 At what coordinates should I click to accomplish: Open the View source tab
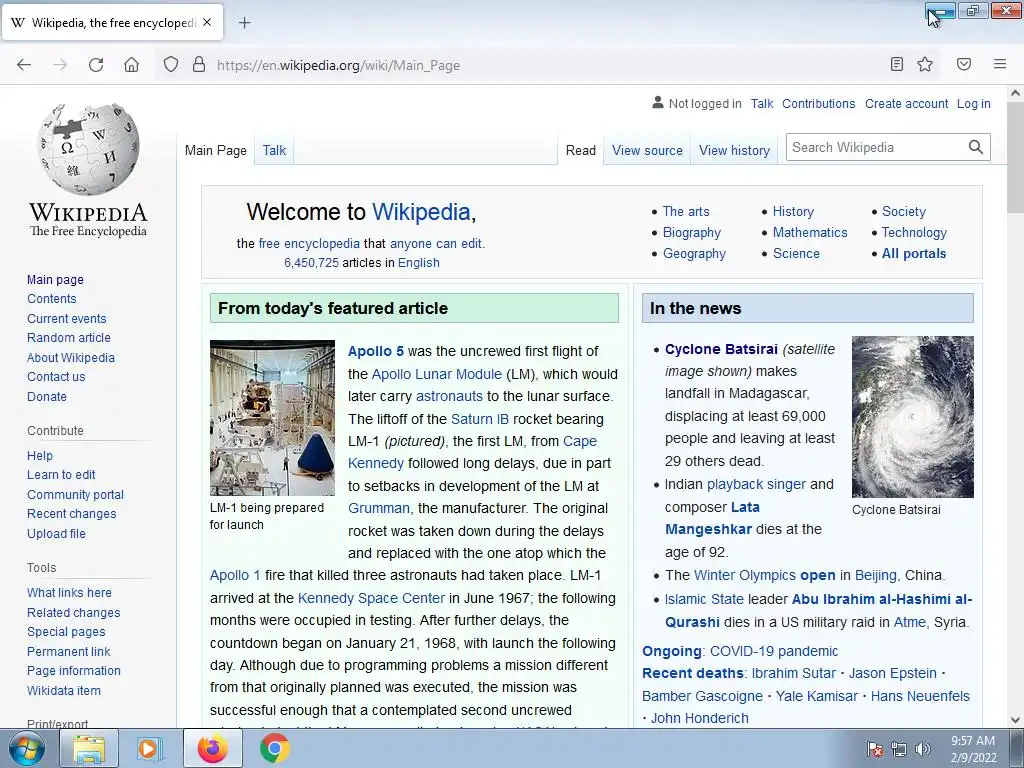coord(647,150)
